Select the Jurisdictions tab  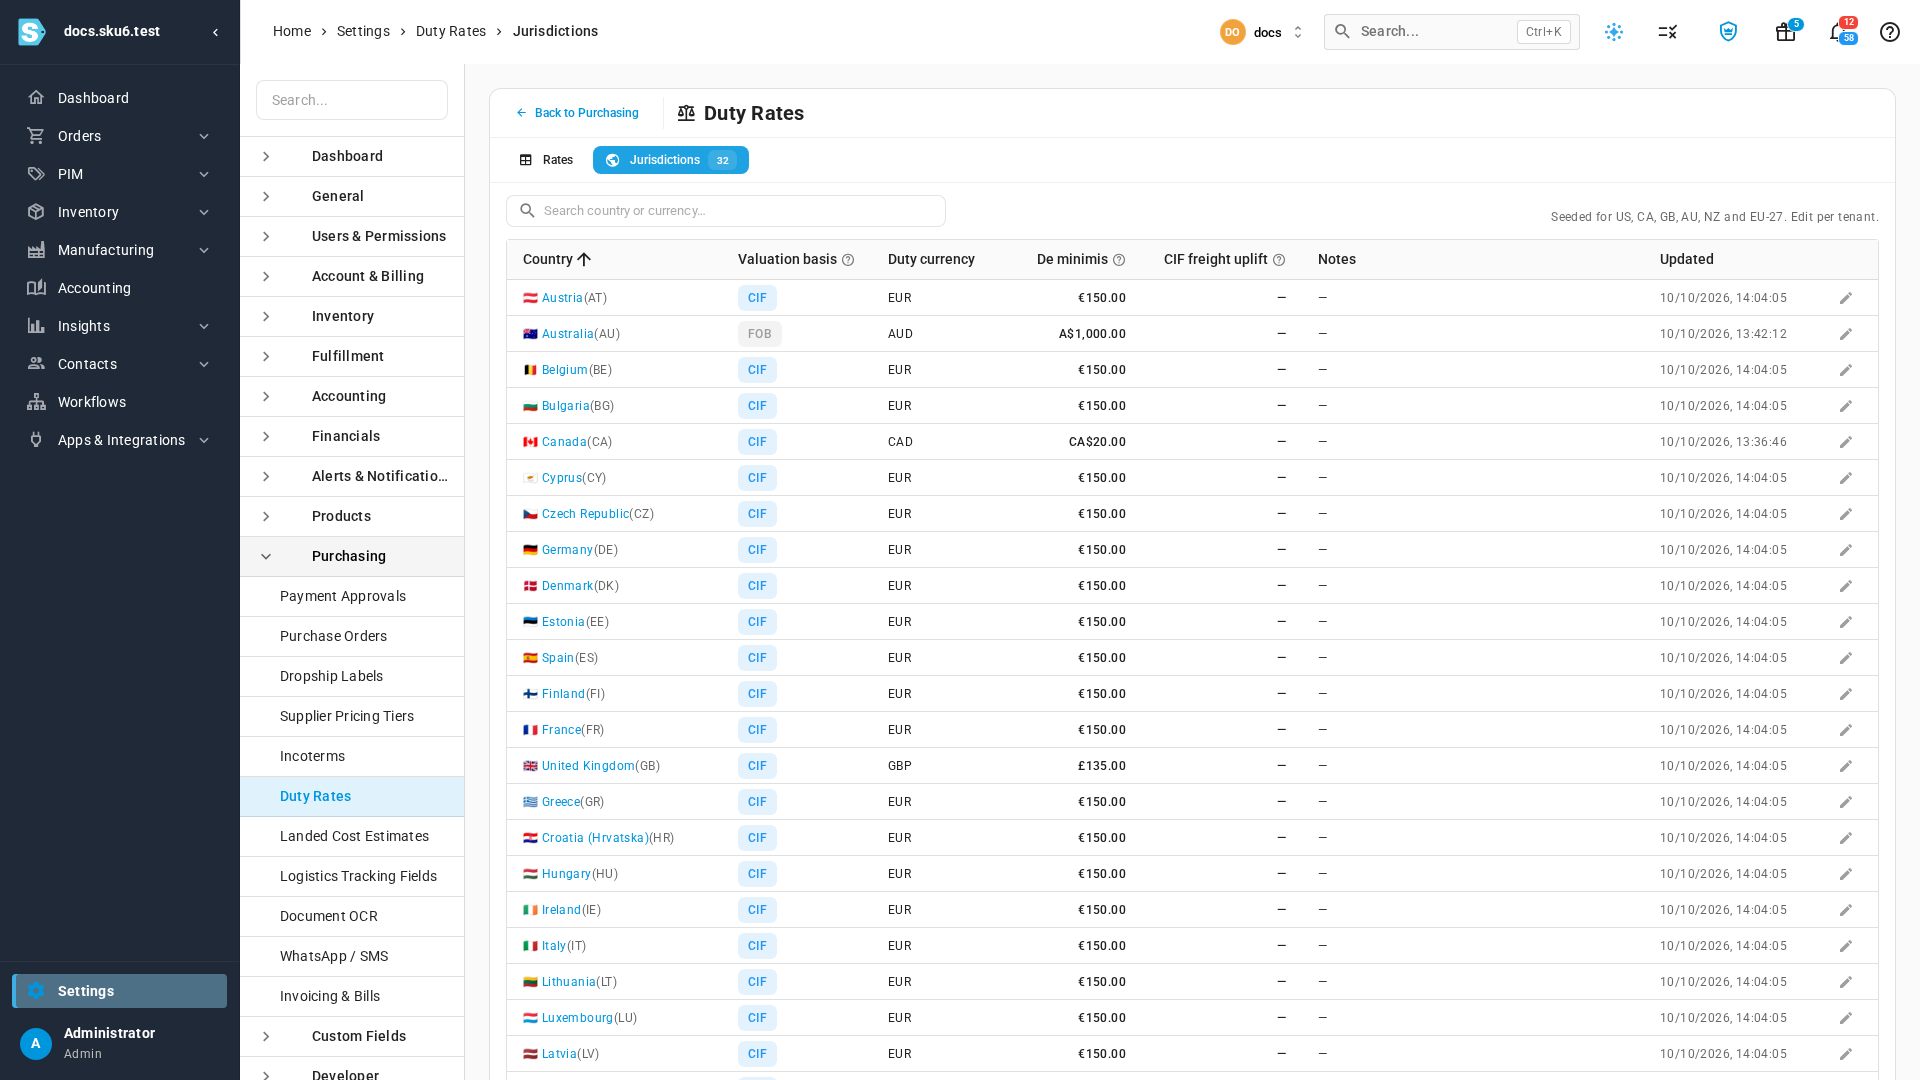pos(671,160)
